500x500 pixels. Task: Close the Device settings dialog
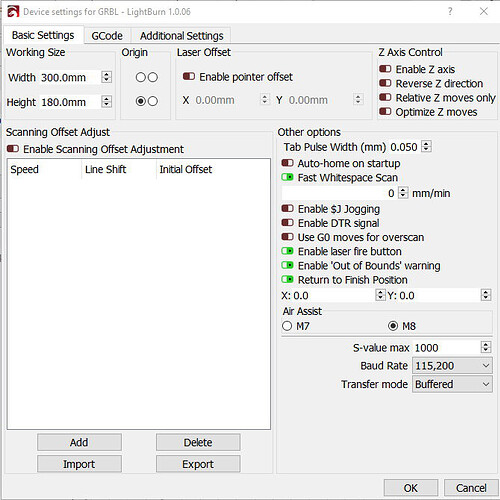(x=484, y=11)
